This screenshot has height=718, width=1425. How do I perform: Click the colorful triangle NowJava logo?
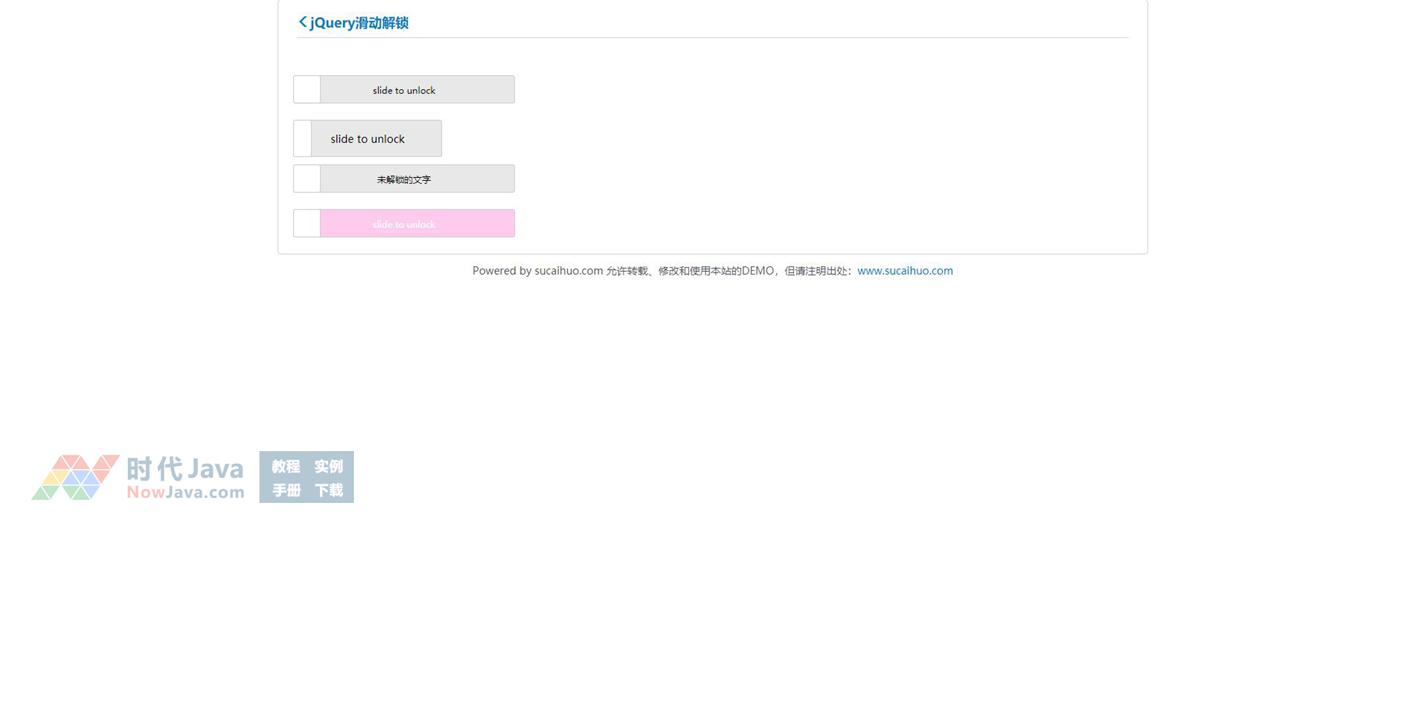coord(75,477)
